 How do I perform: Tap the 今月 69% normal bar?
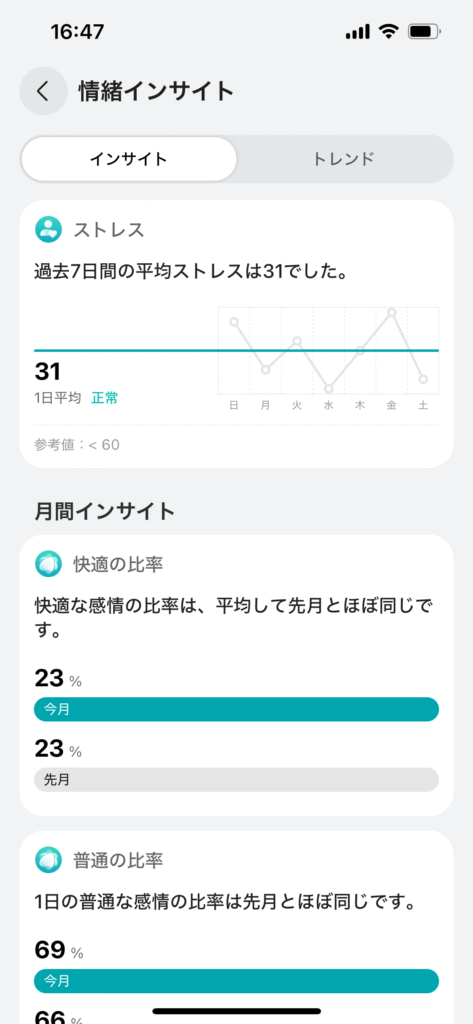coord(236,981)
